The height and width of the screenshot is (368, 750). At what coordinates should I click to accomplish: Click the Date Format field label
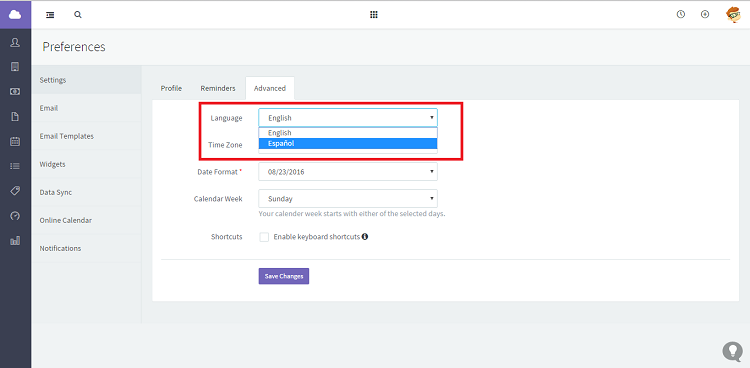[218, 172]
